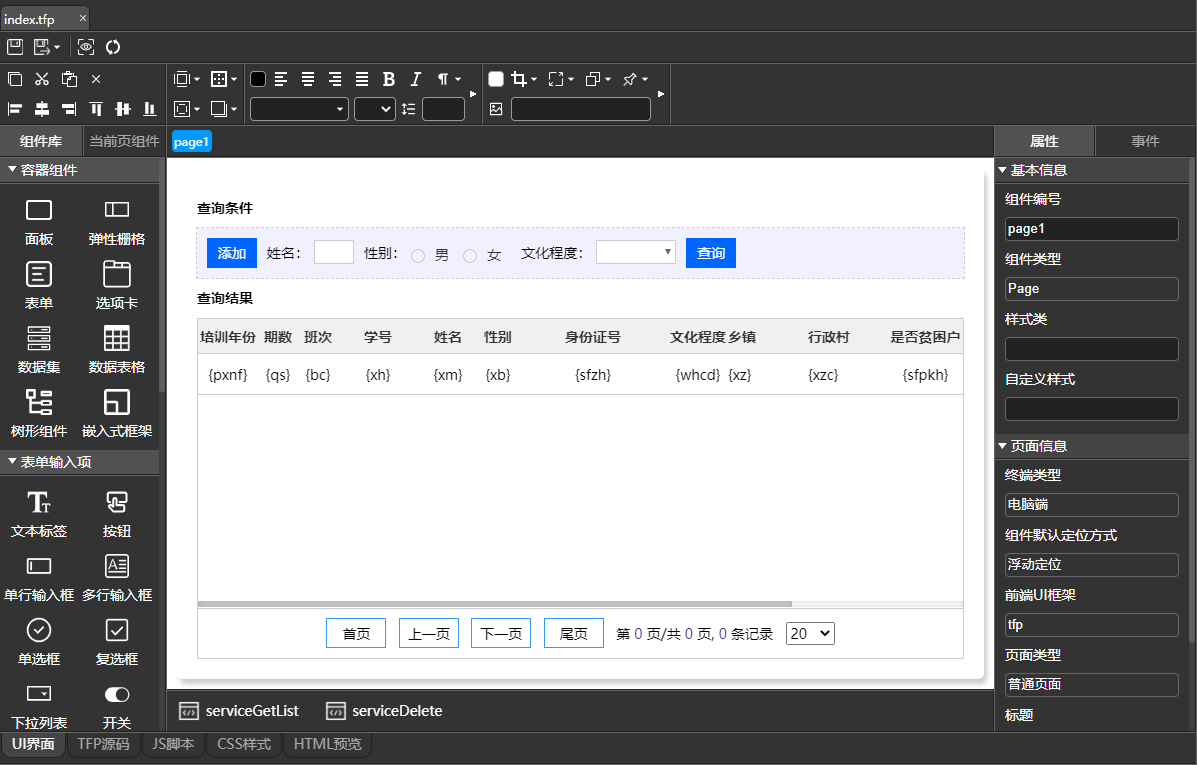This screenshot has width=1197, height=765.
Task: Click the refresh icon in top toolbar
Action: [x=113, y=47]
